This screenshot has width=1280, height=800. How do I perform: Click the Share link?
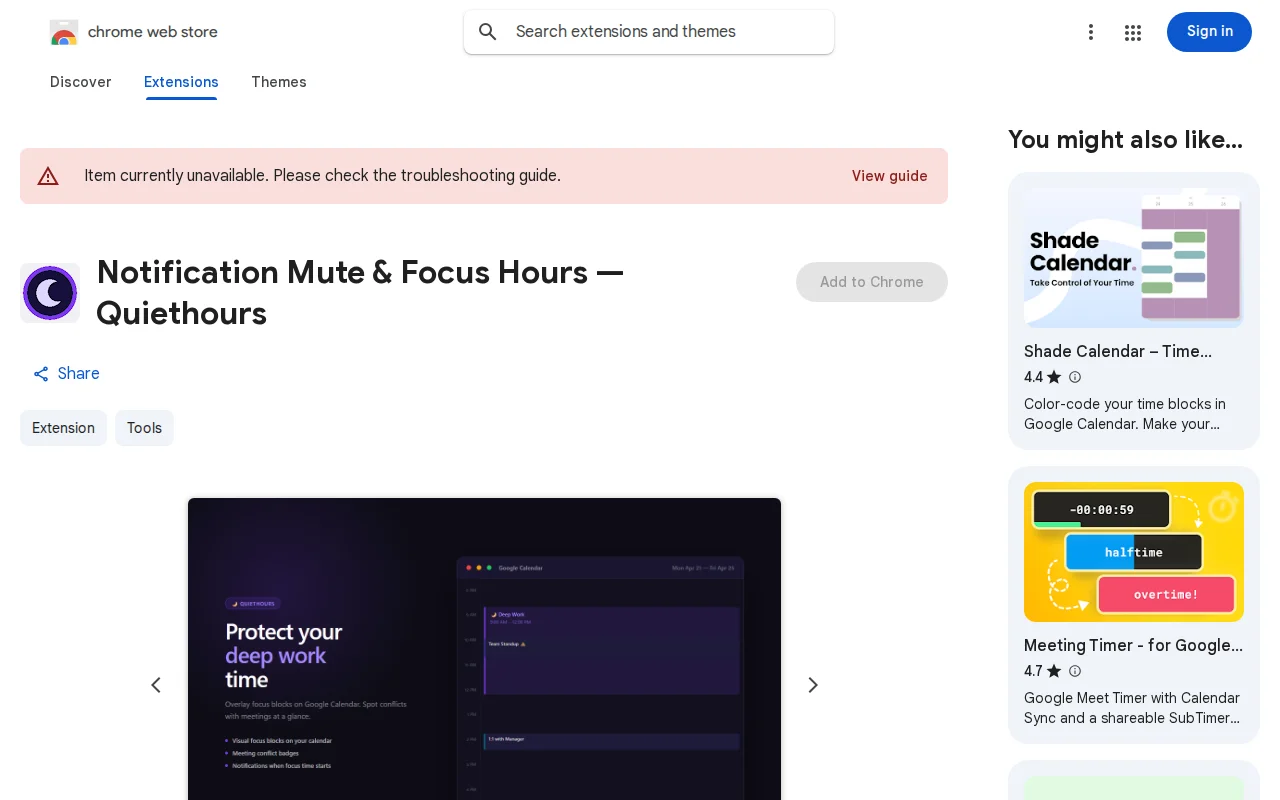click(66, 374)
